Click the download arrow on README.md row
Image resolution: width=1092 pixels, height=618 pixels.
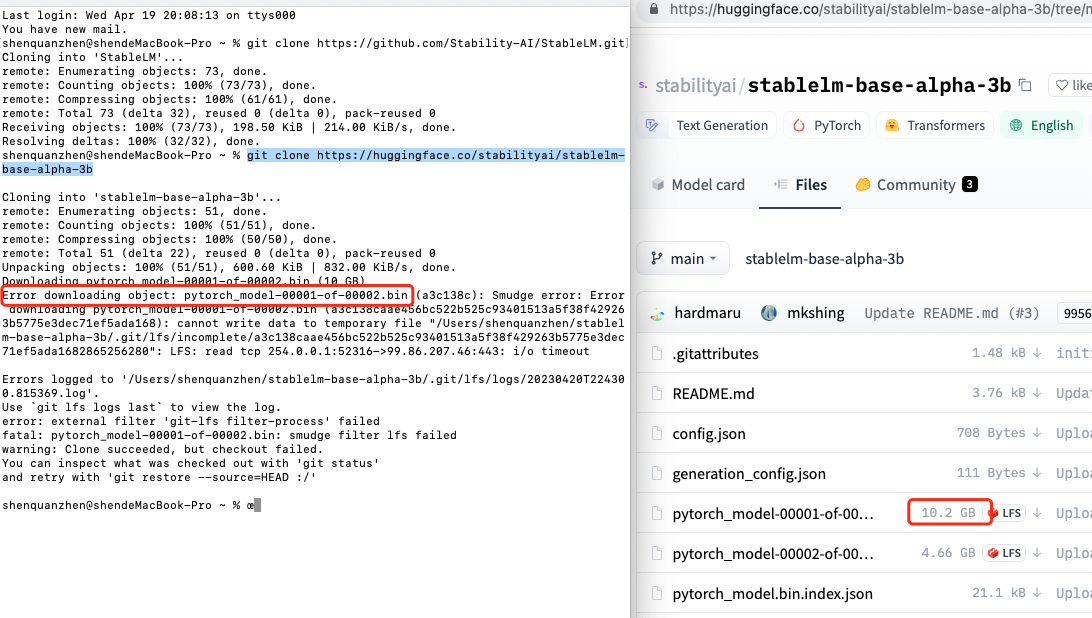(1037, 393)
